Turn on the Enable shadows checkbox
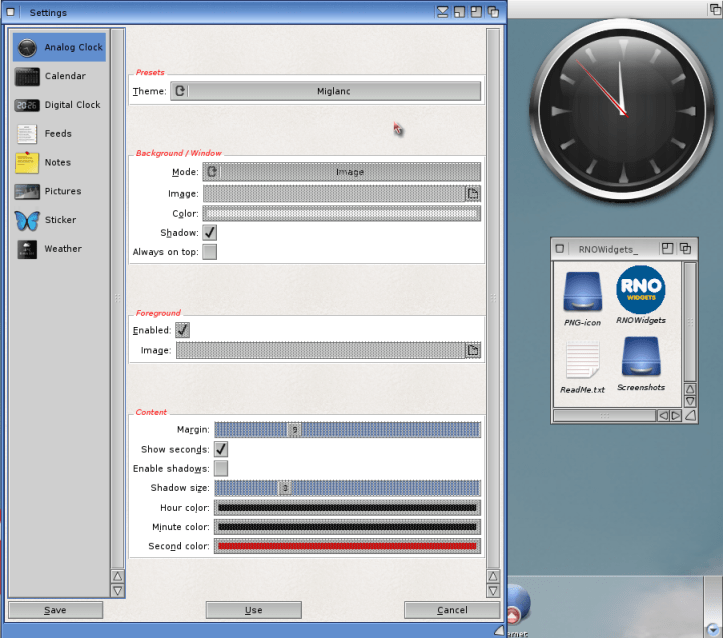The height and width of the screenshot is (638, 723). [x=221, y=469]
